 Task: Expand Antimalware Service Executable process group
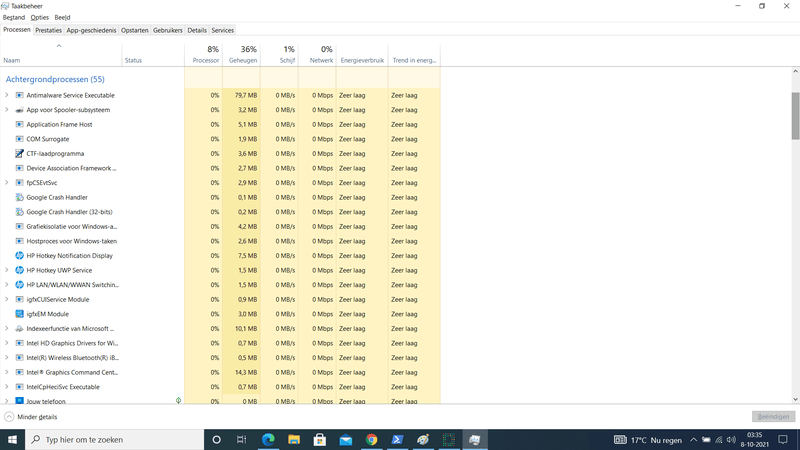click(x=7, y=95)
